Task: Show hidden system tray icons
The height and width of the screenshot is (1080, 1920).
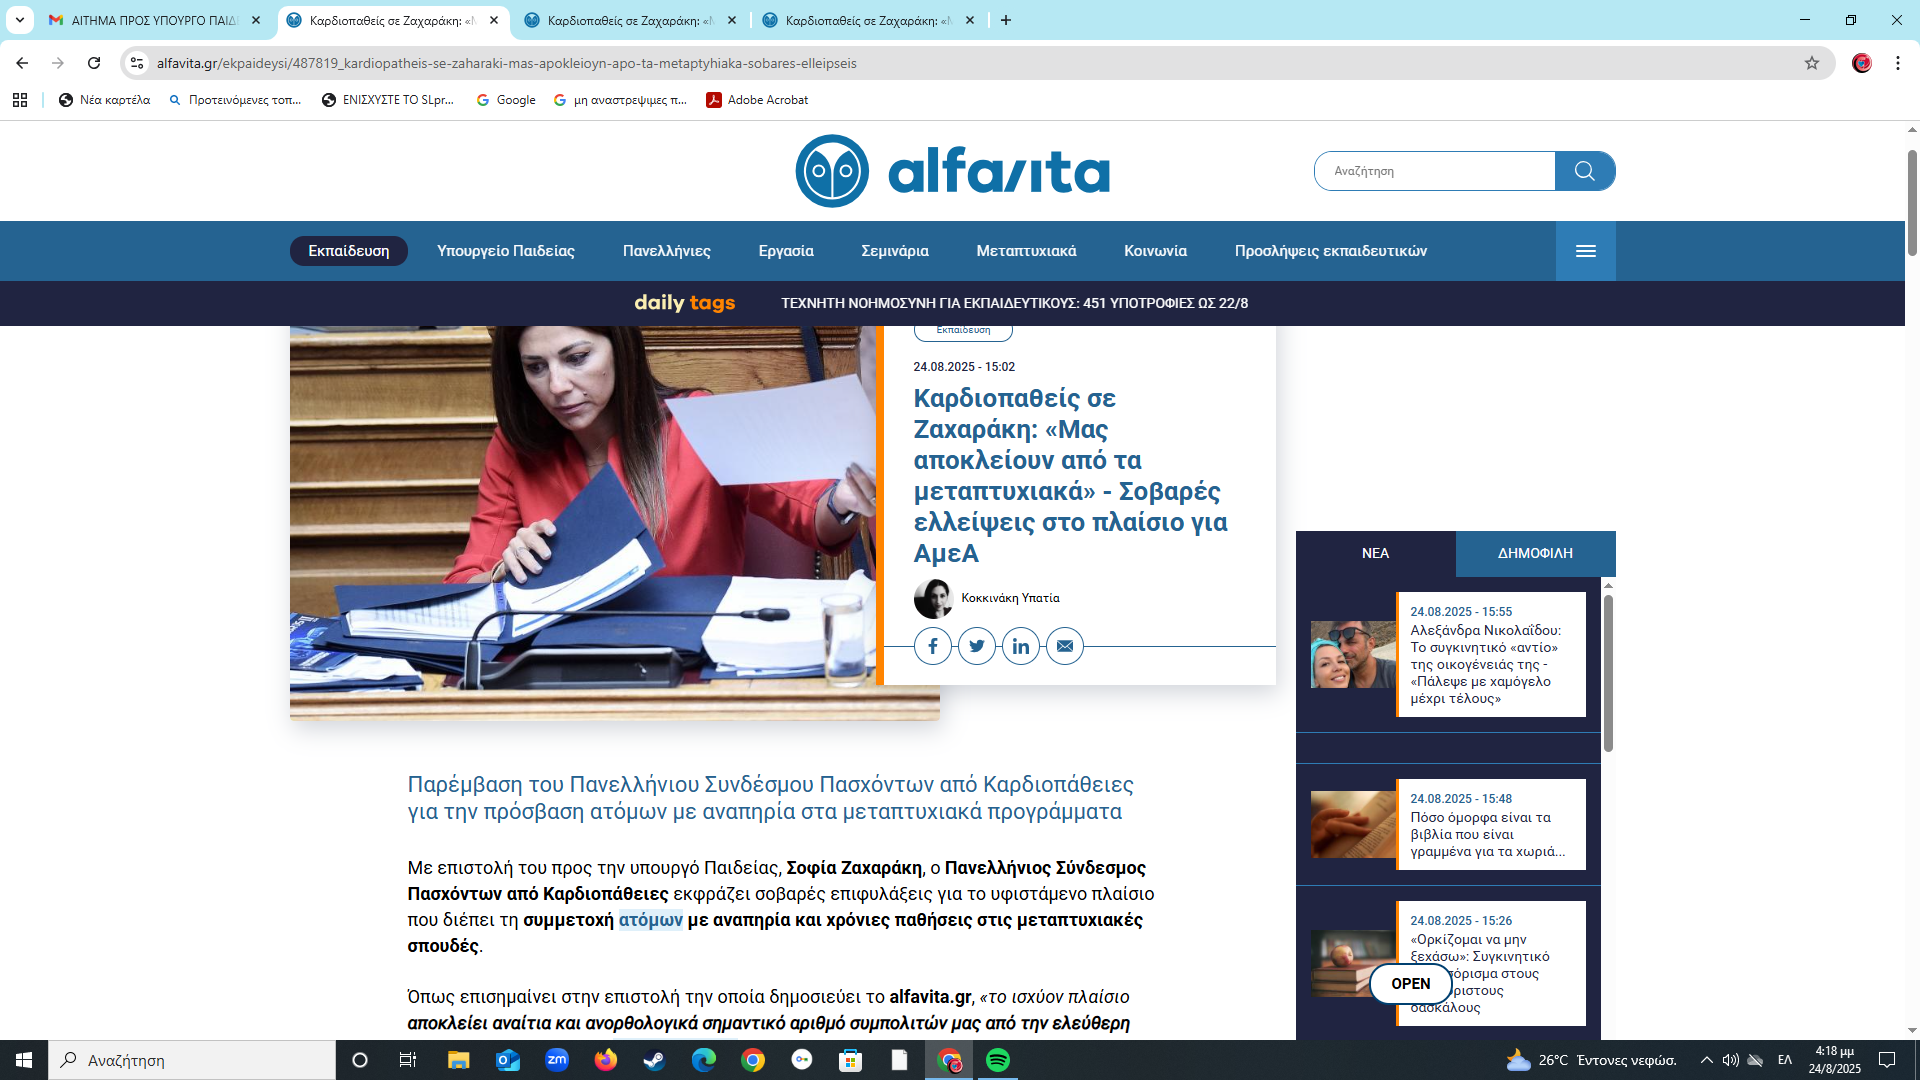Action: [1706, 1060]
